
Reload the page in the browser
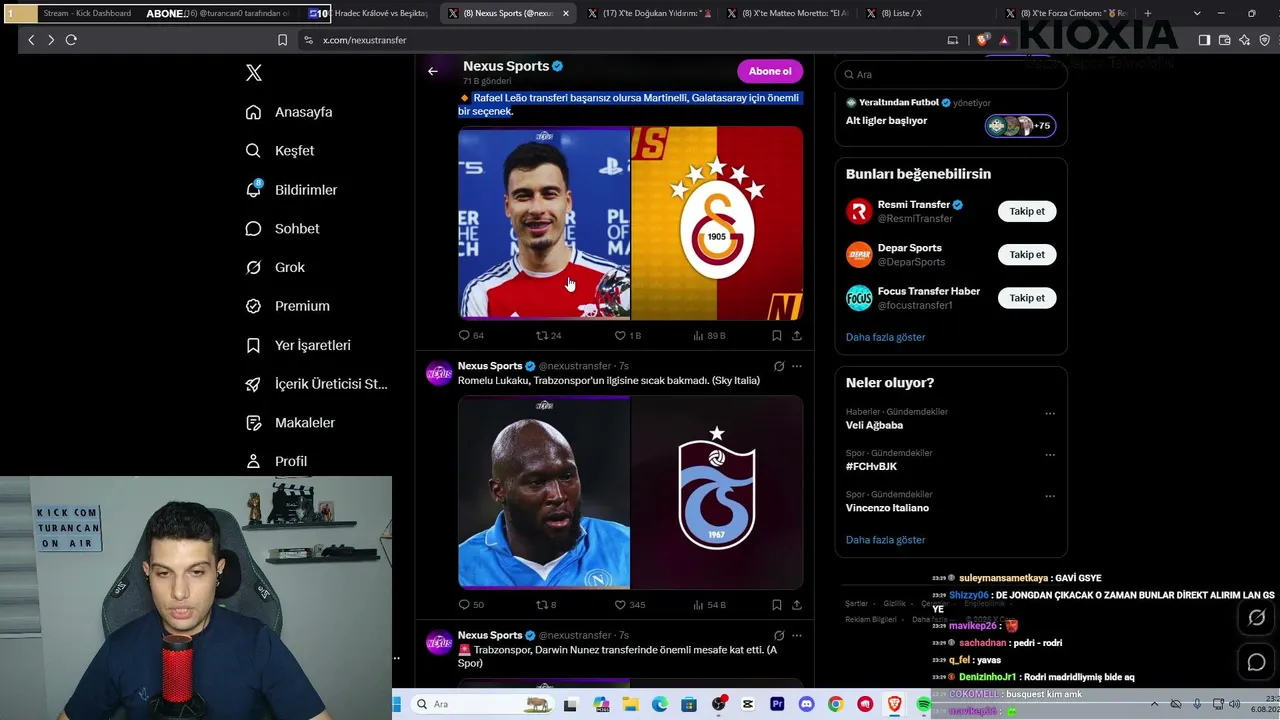pyautogui.click(x=71, y=40)
